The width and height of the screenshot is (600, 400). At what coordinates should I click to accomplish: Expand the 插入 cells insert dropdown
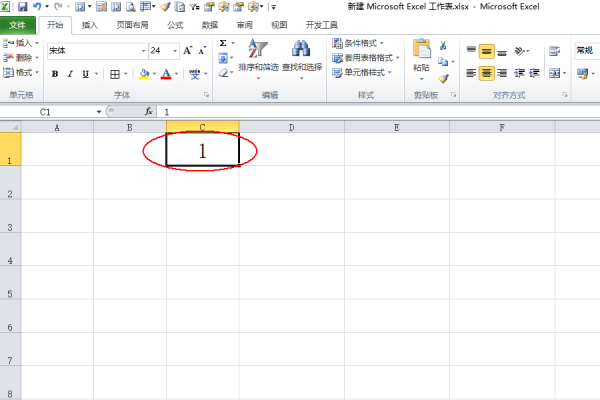(37, 43)
